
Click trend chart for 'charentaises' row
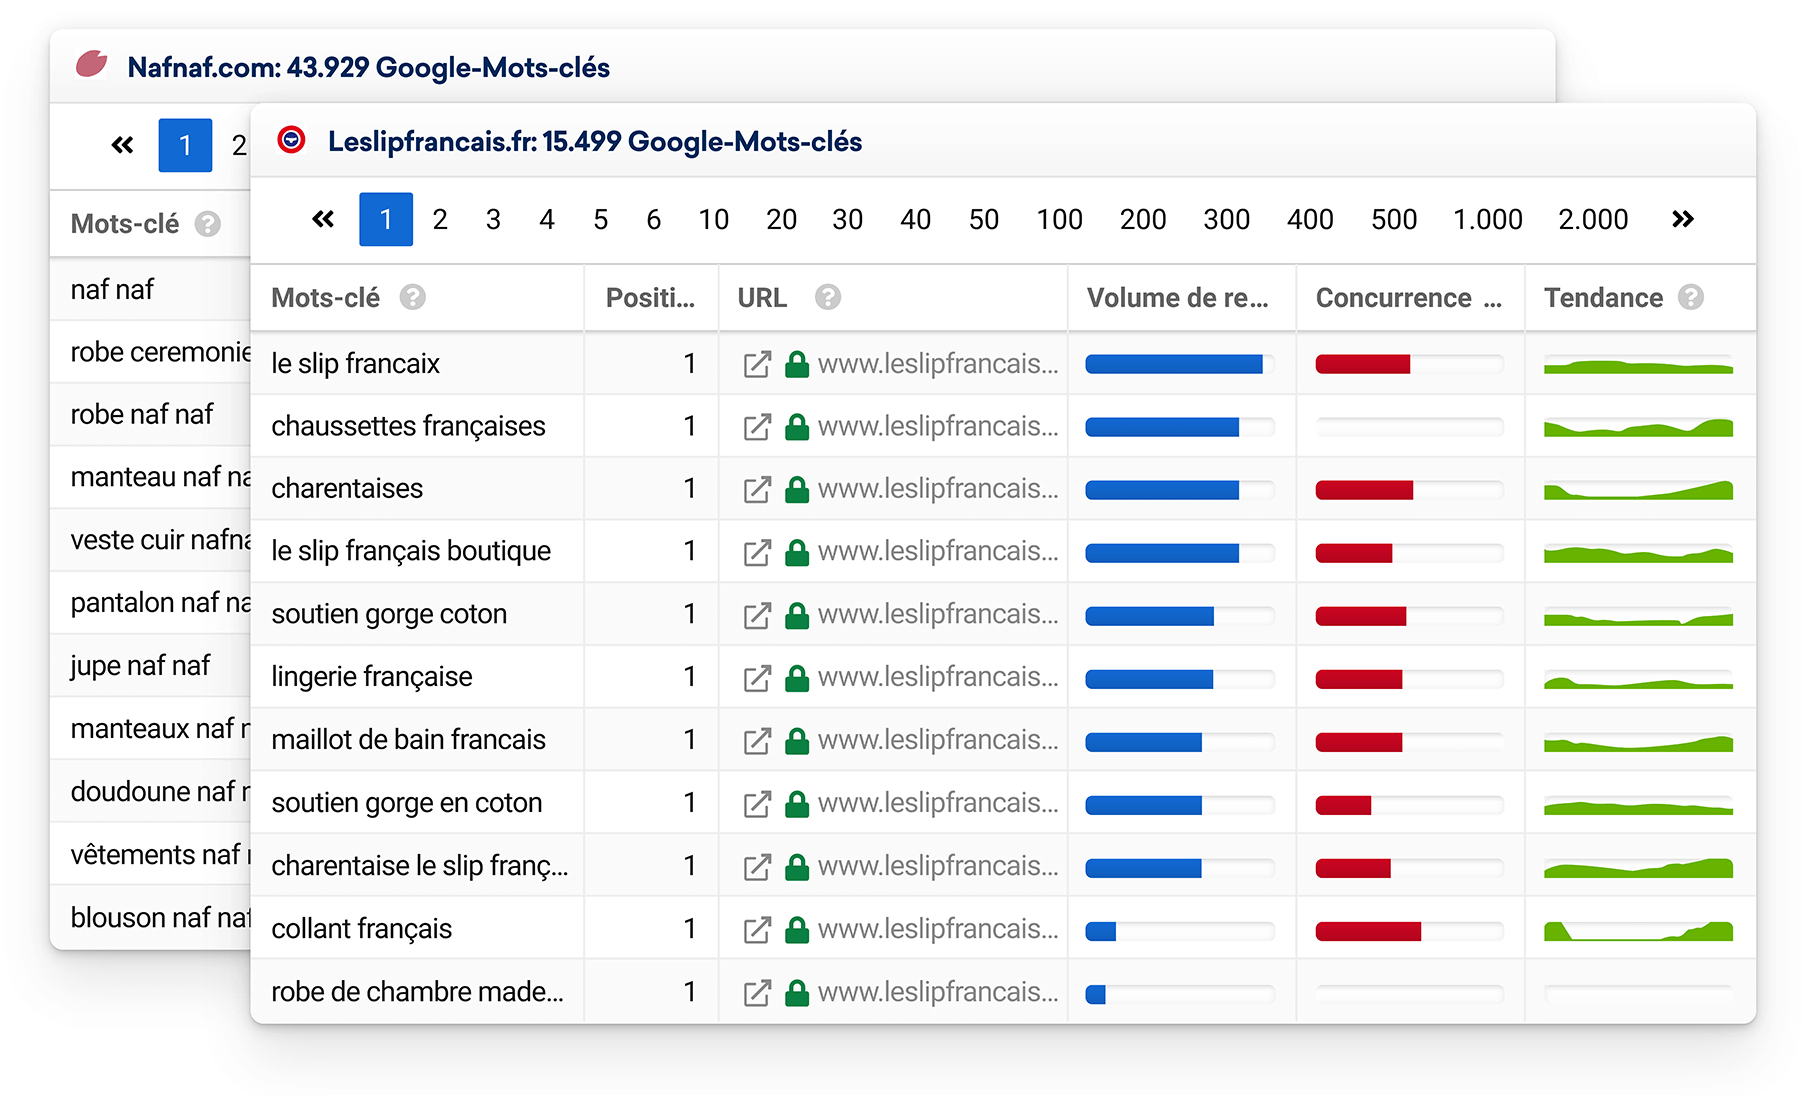(x=1638, y=490)
